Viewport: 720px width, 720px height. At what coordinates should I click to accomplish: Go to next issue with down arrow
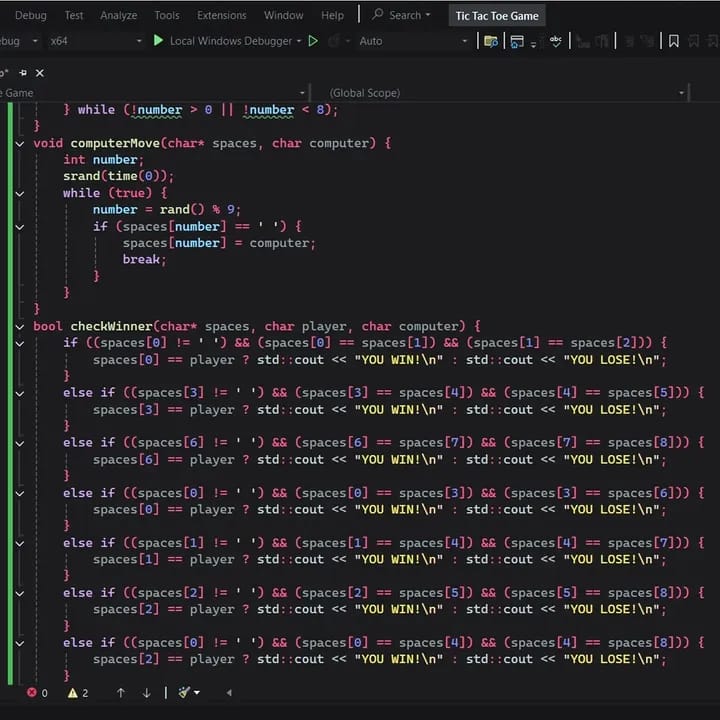[x=146, y=692]
